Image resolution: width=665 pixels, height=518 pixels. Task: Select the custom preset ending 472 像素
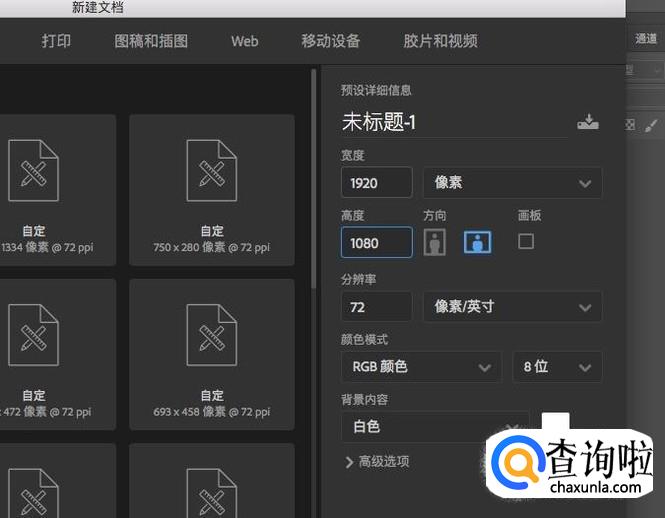pos(57,355)
